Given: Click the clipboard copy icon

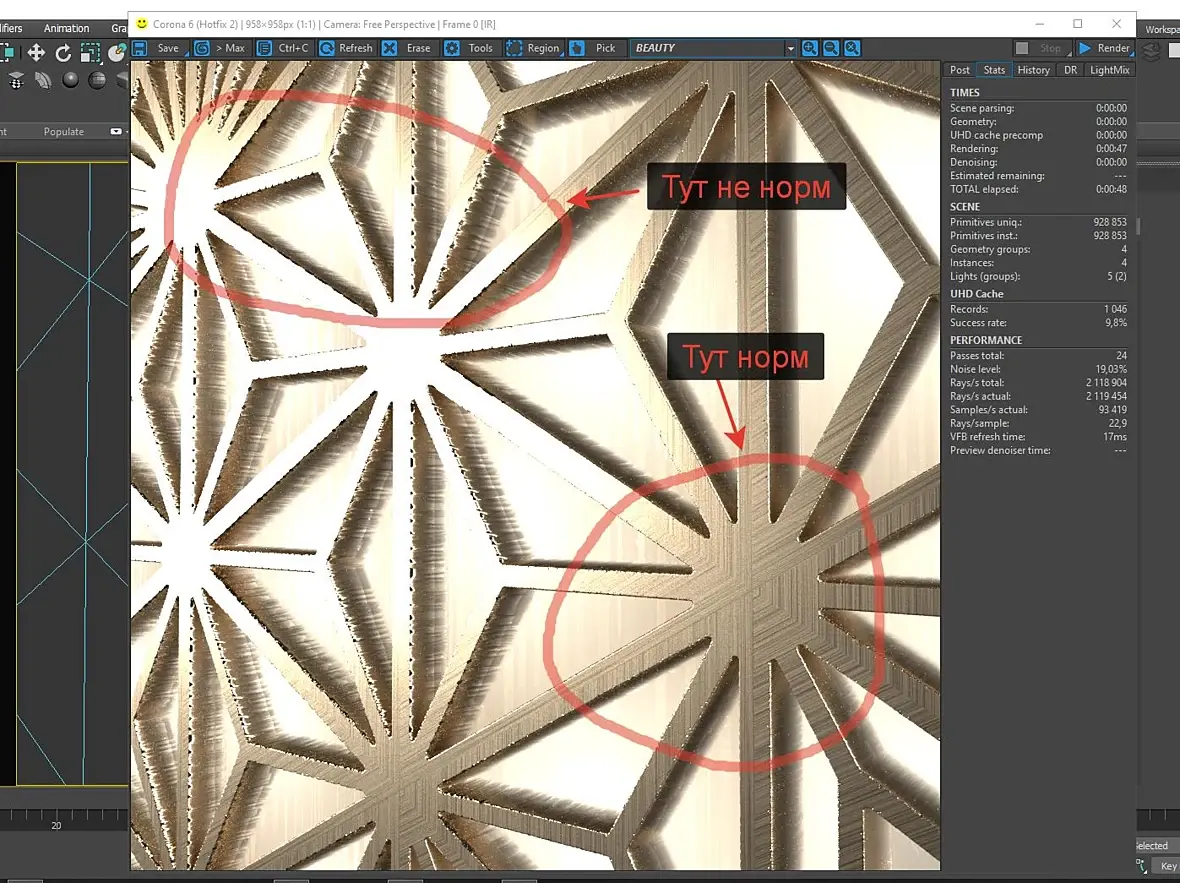Looking at the screenshot, I should [264, 48].
